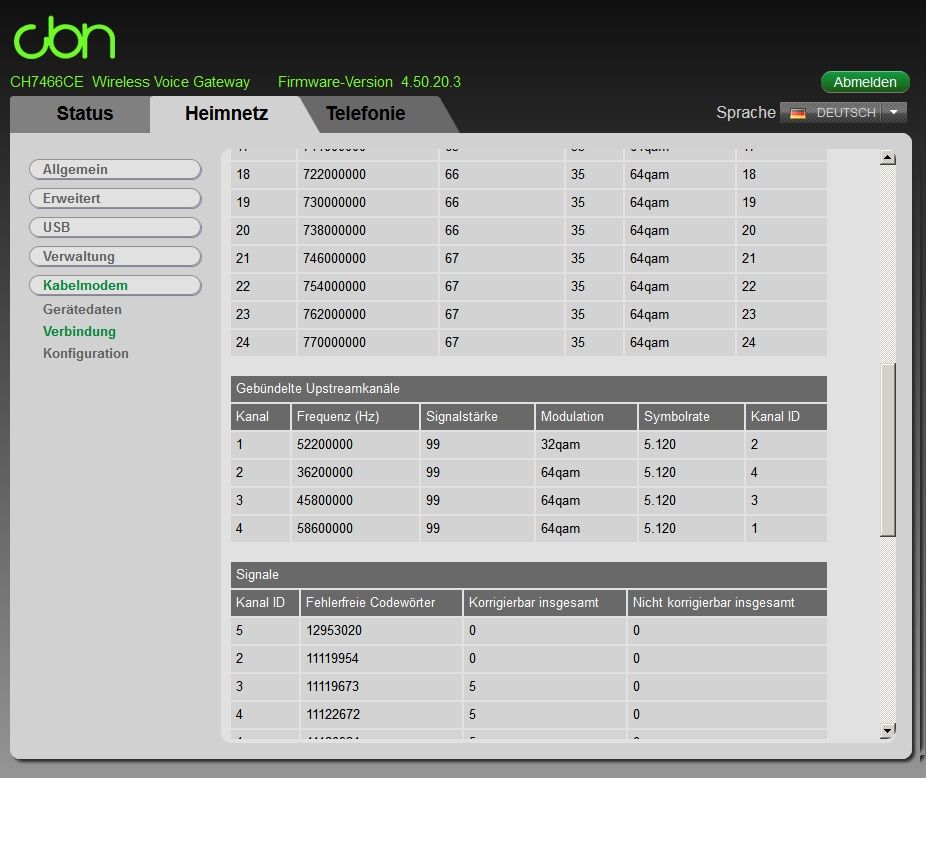
Task: Open the Sprache language dropdown arrow
Action: pyautogui.click(x=894, y=112)
